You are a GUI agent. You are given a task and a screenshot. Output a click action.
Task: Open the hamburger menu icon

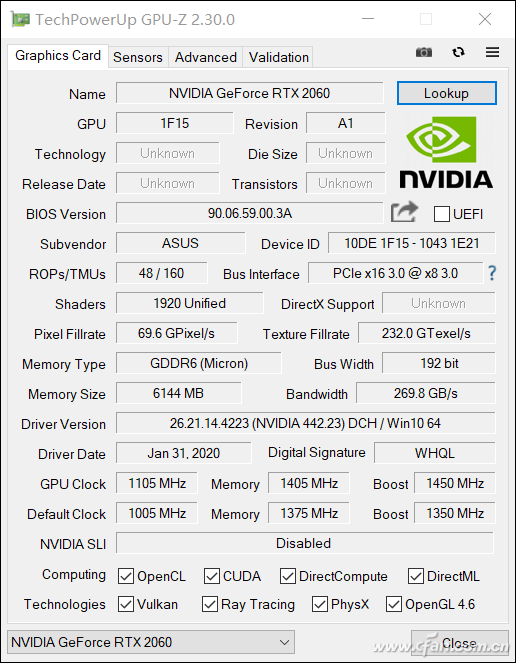coord(492,52)
